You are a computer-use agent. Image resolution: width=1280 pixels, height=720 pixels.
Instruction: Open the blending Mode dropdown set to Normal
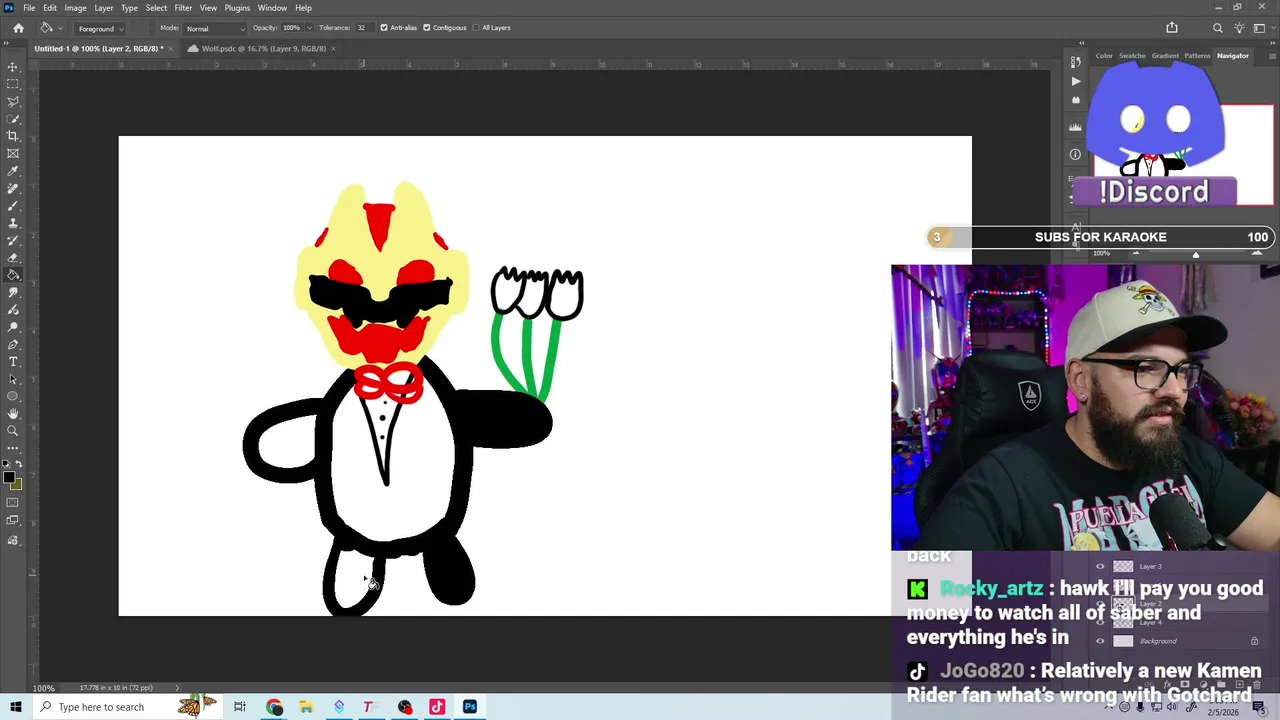(x=213, y=28)
